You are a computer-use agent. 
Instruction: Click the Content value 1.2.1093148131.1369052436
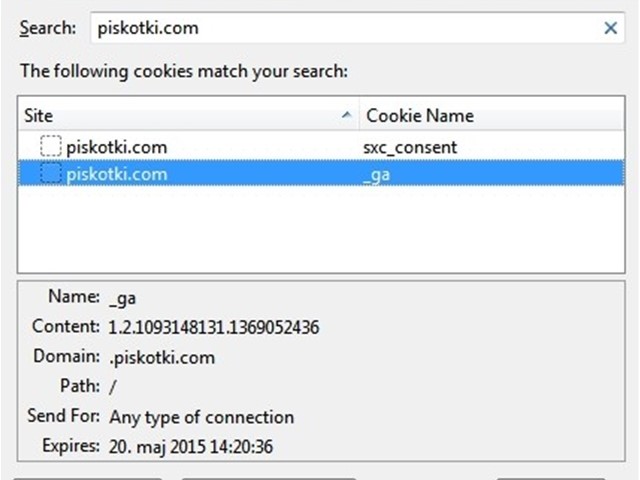coord(213,327)
